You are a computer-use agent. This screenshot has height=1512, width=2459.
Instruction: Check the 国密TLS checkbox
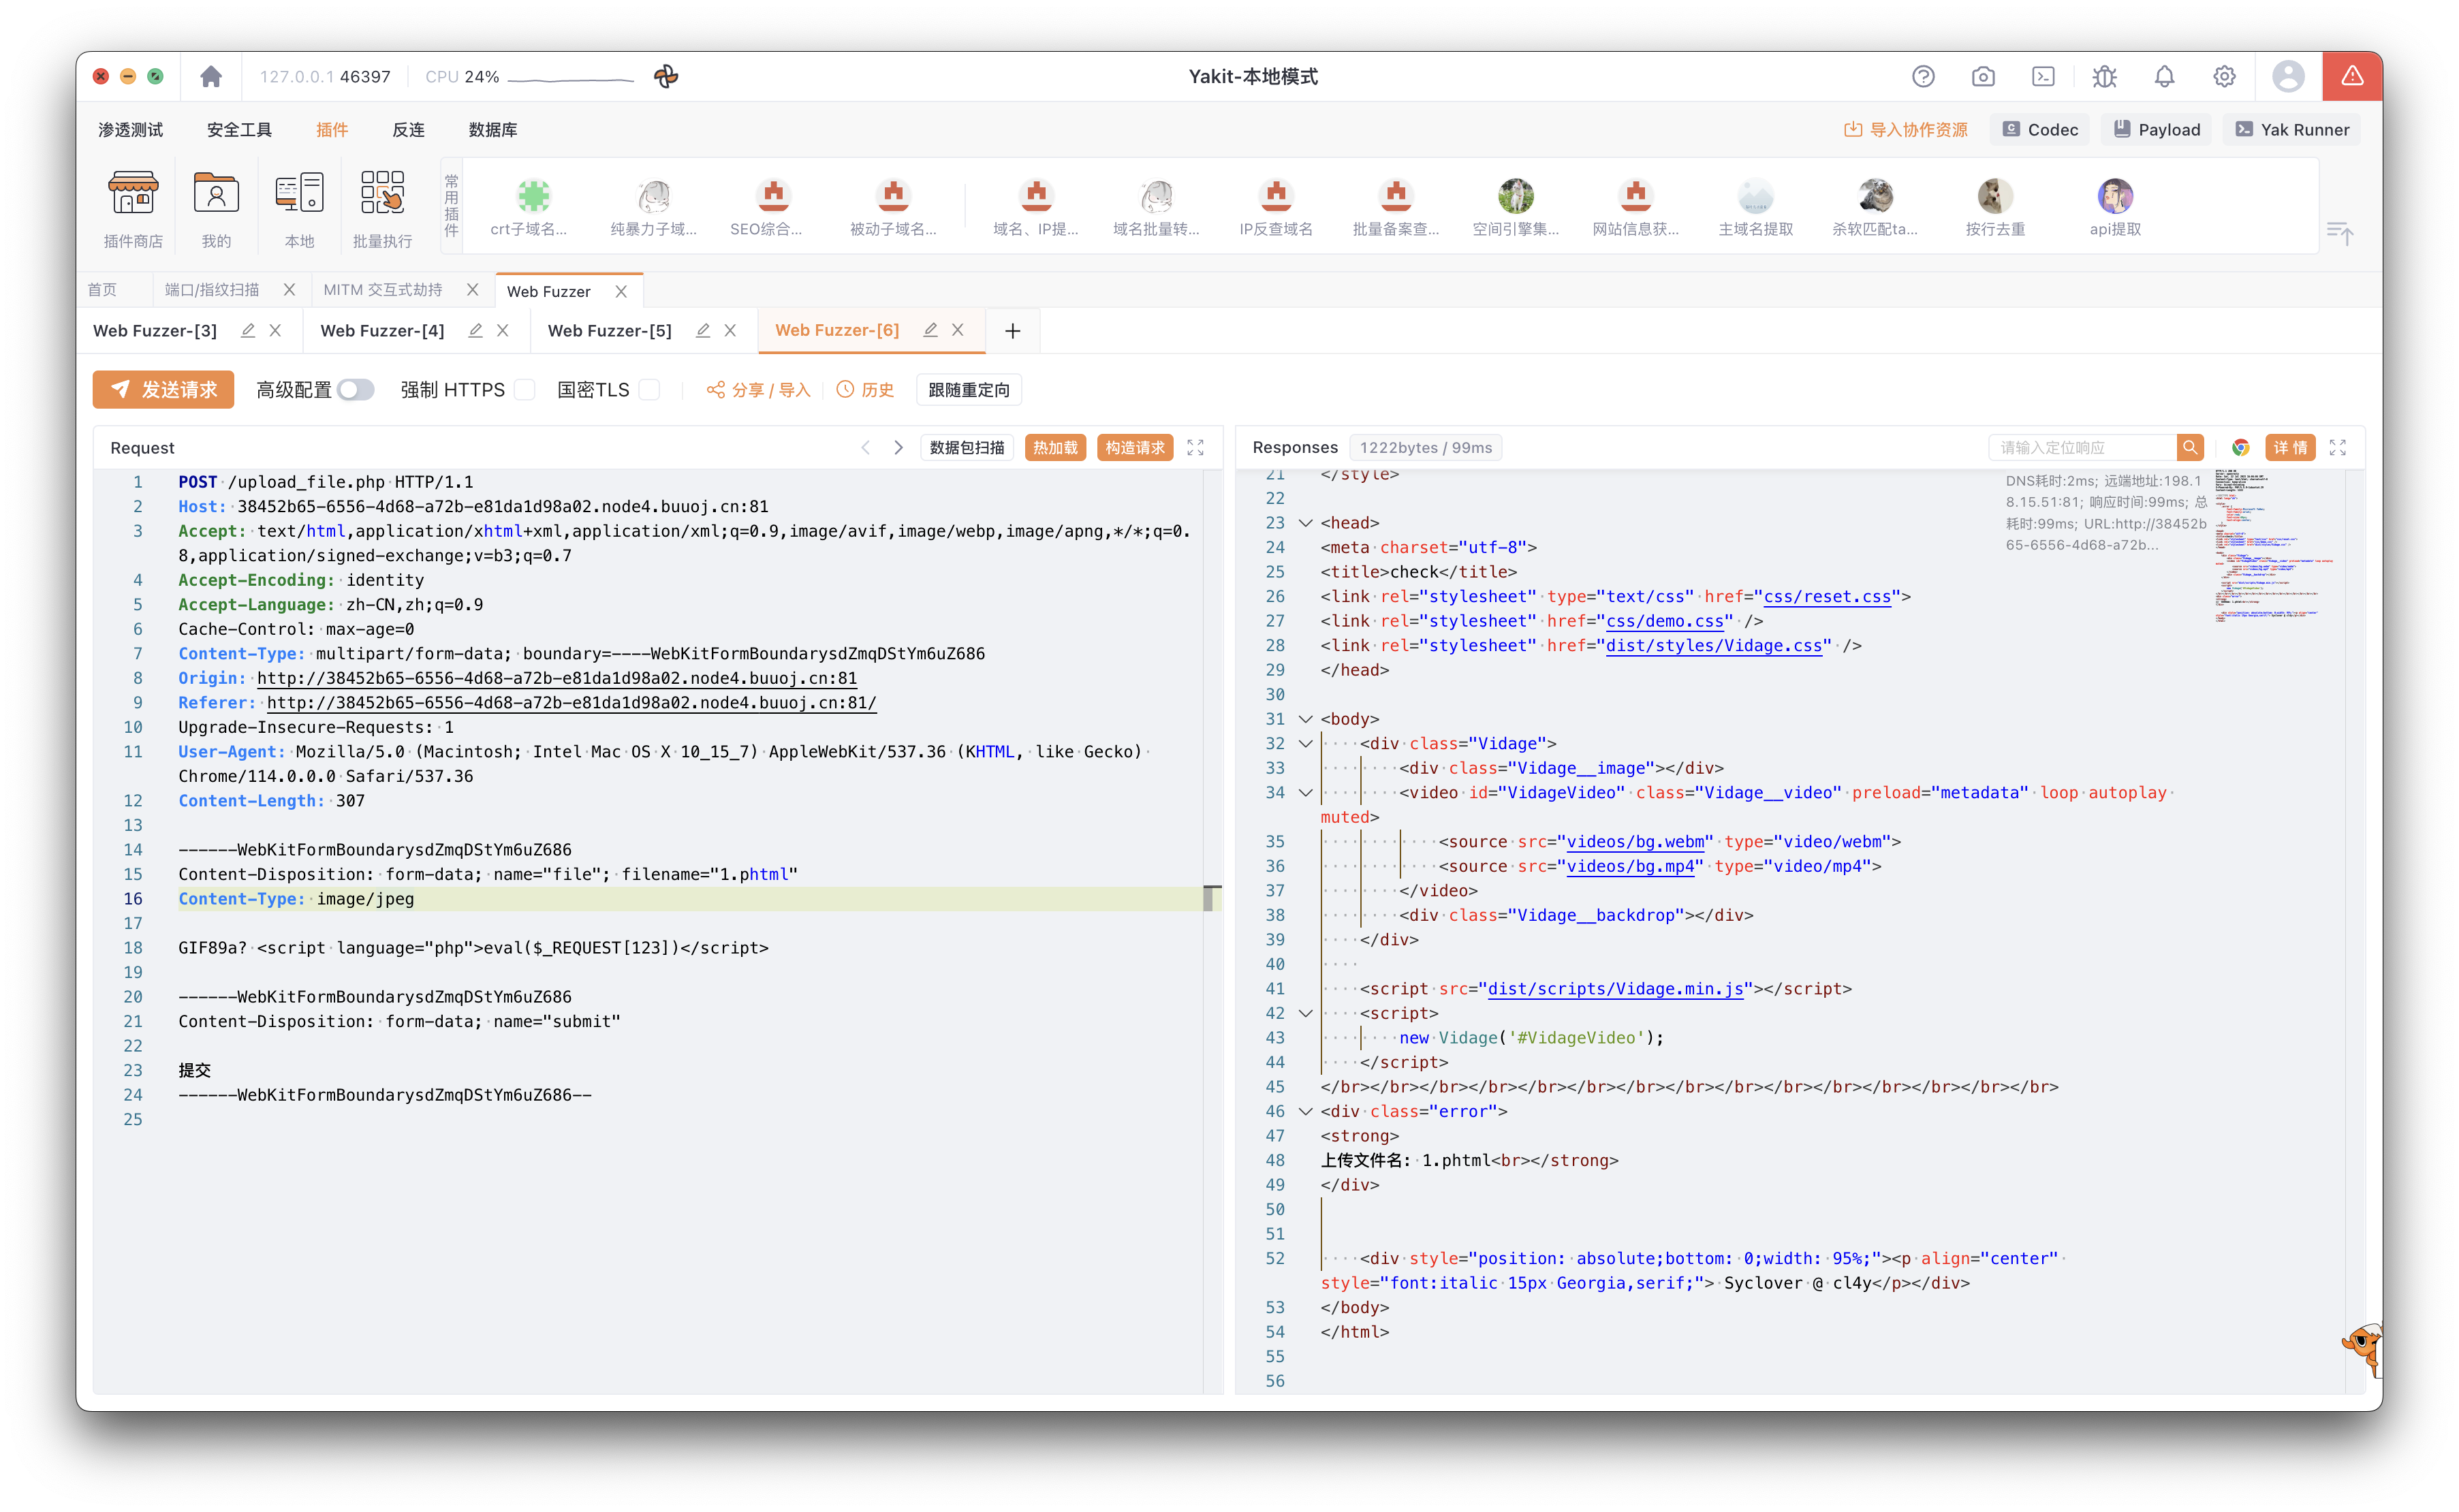pos(649,390)
